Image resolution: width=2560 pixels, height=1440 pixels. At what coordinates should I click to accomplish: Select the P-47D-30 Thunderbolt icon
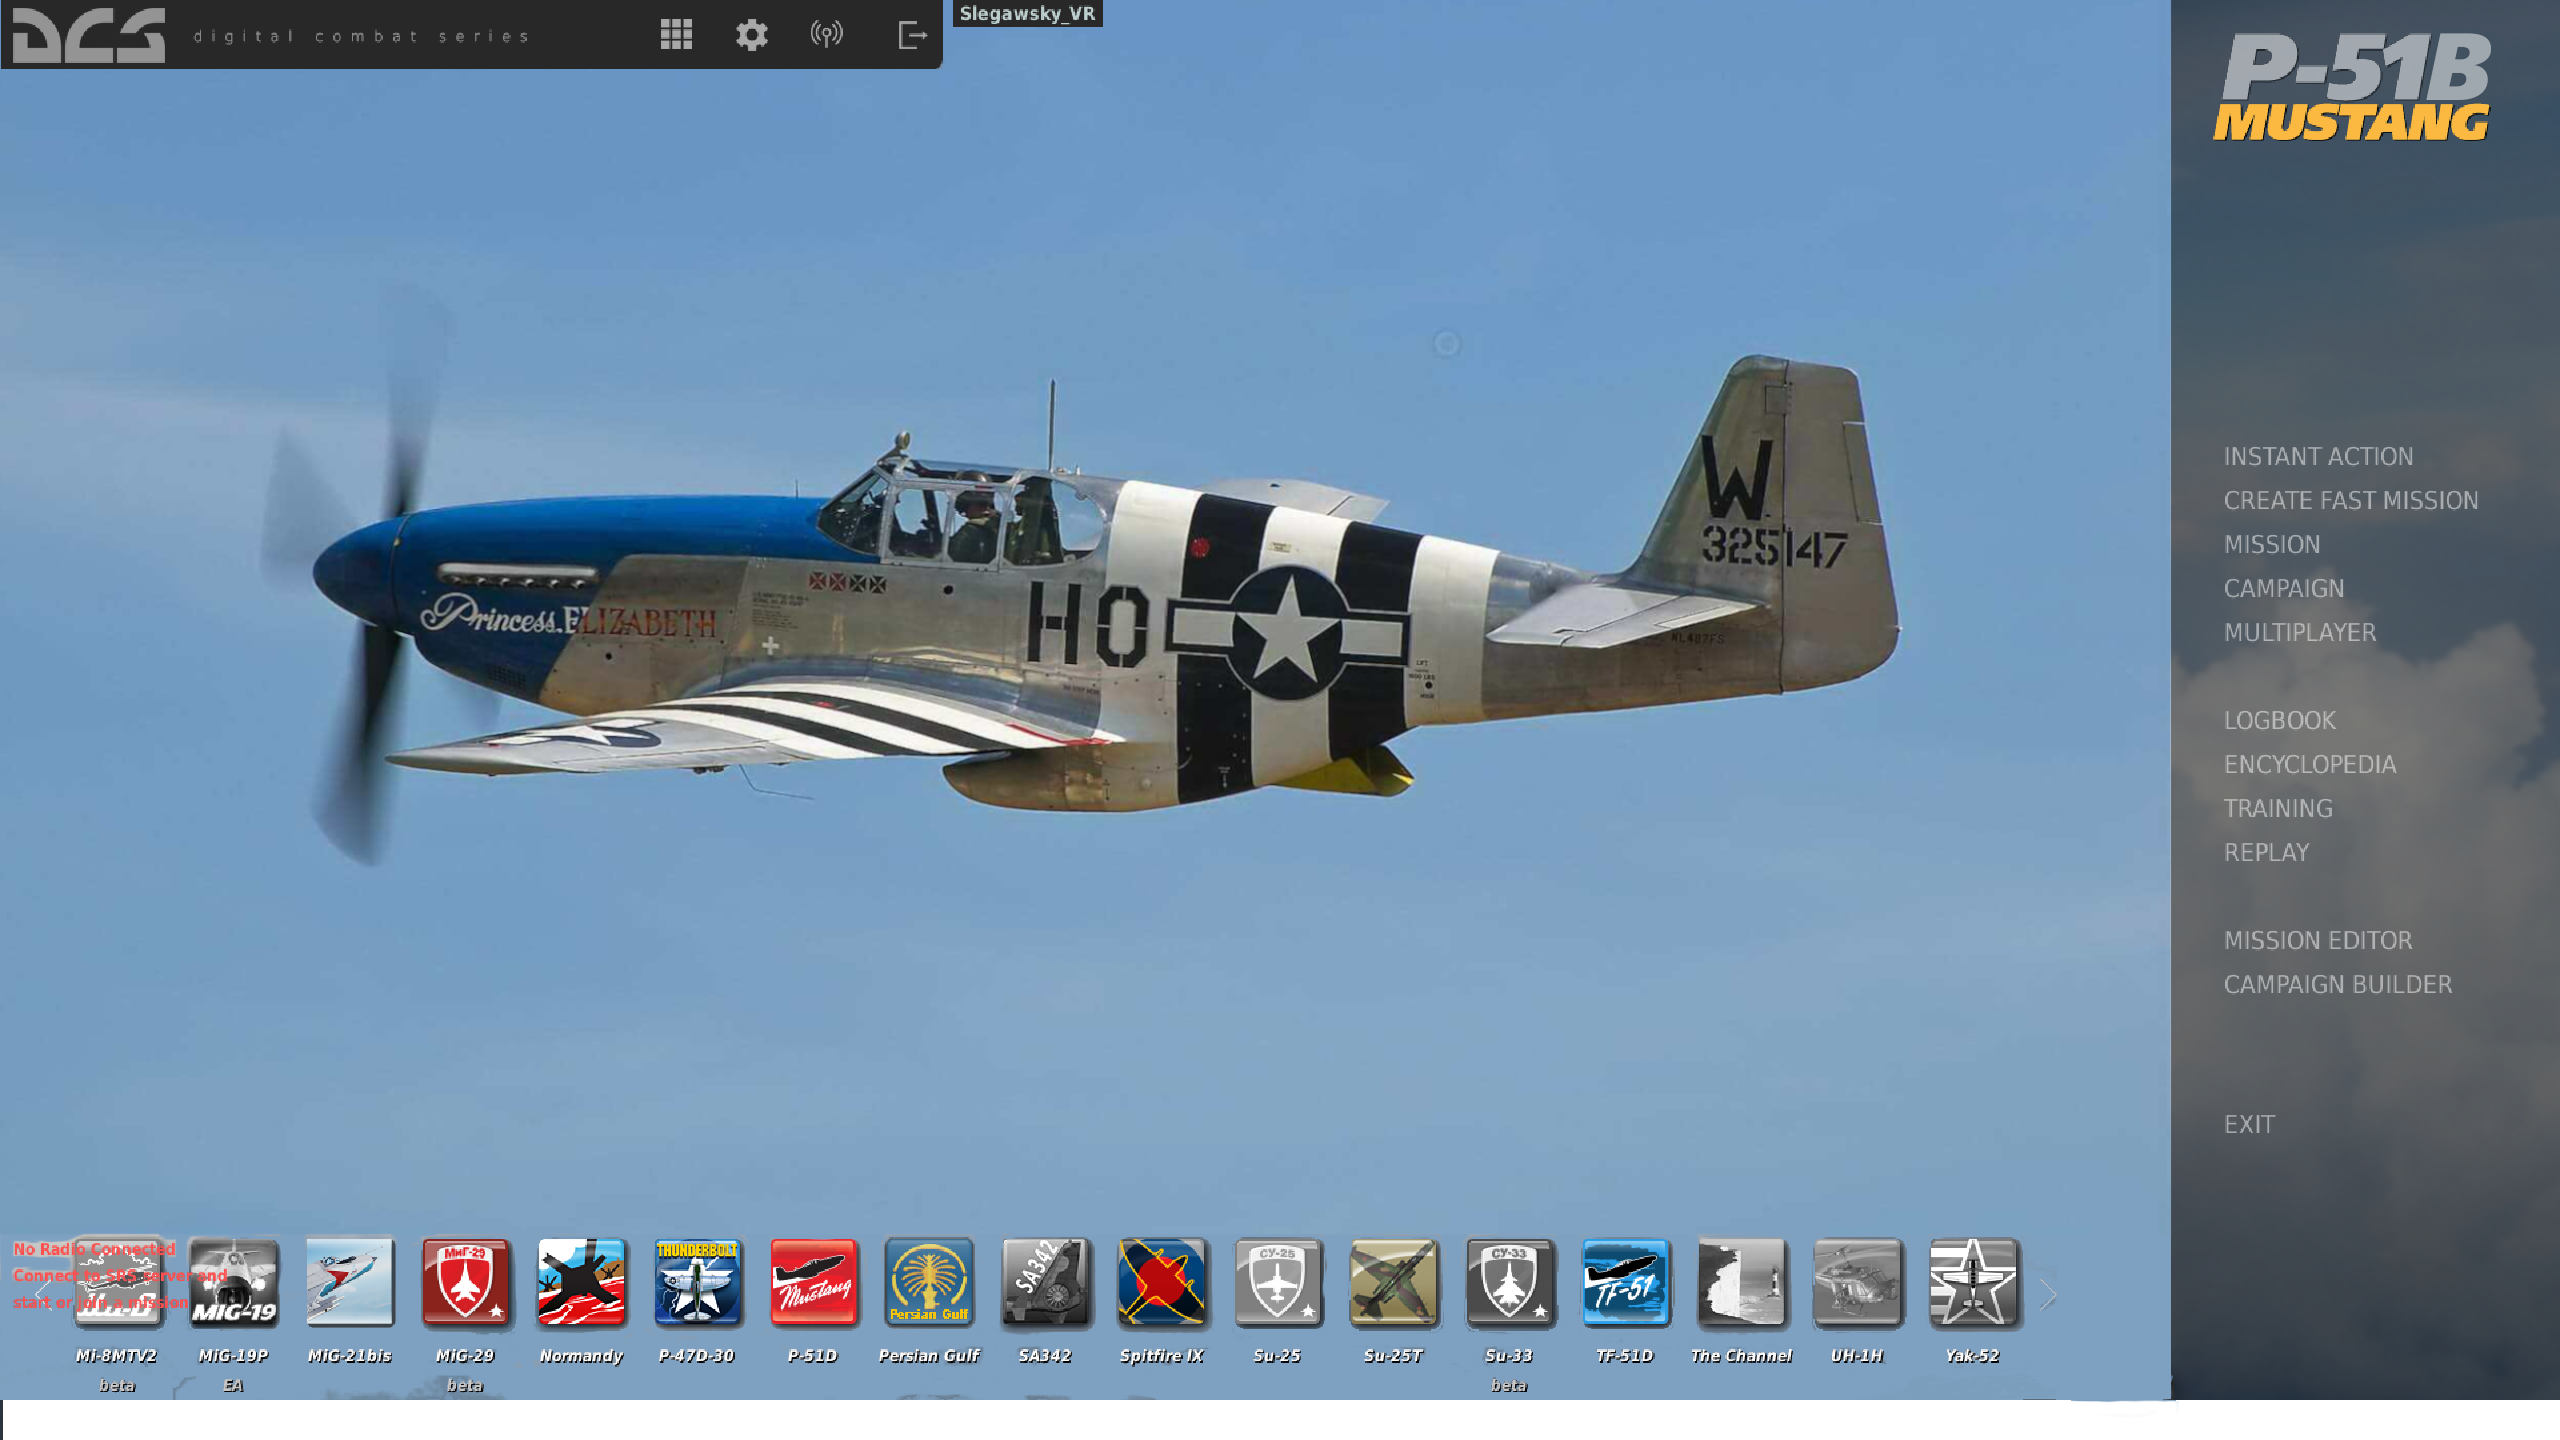click(x=697, y=1283)
